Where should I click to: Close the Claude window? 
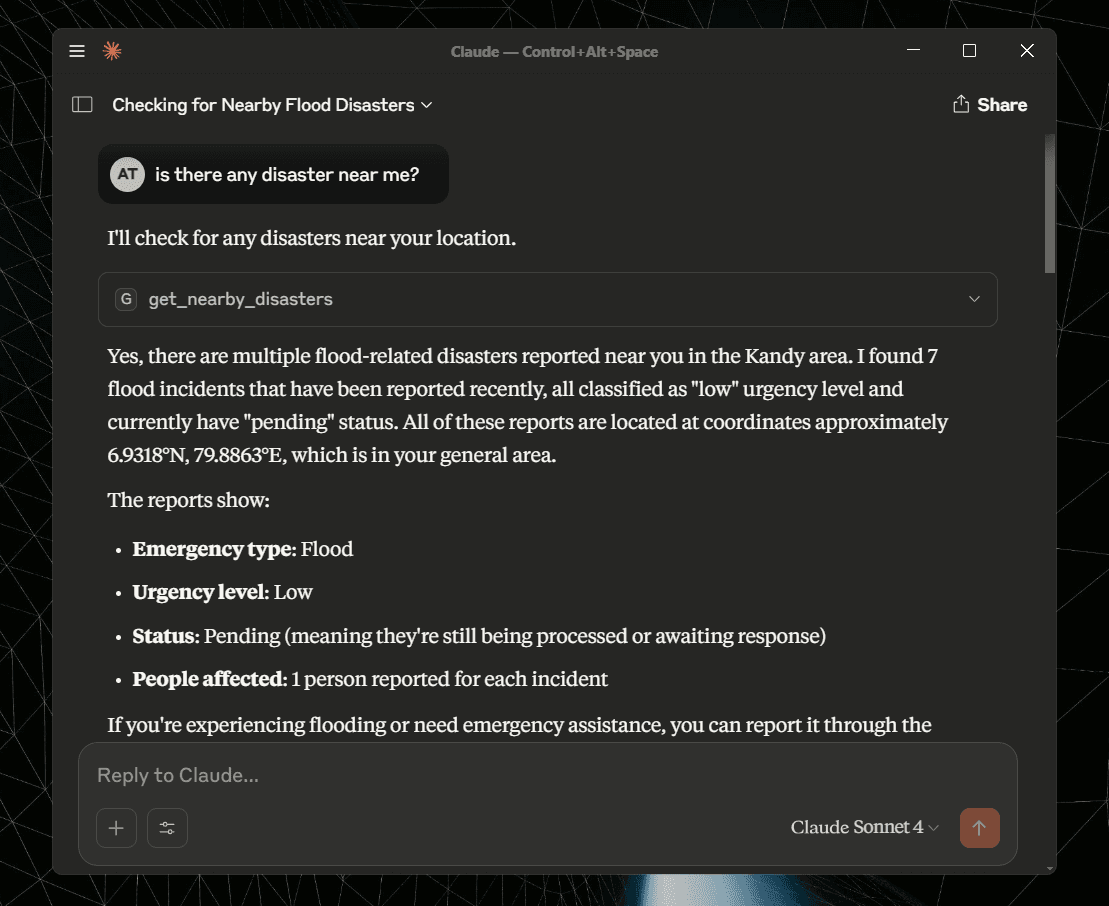[1027, 50]
